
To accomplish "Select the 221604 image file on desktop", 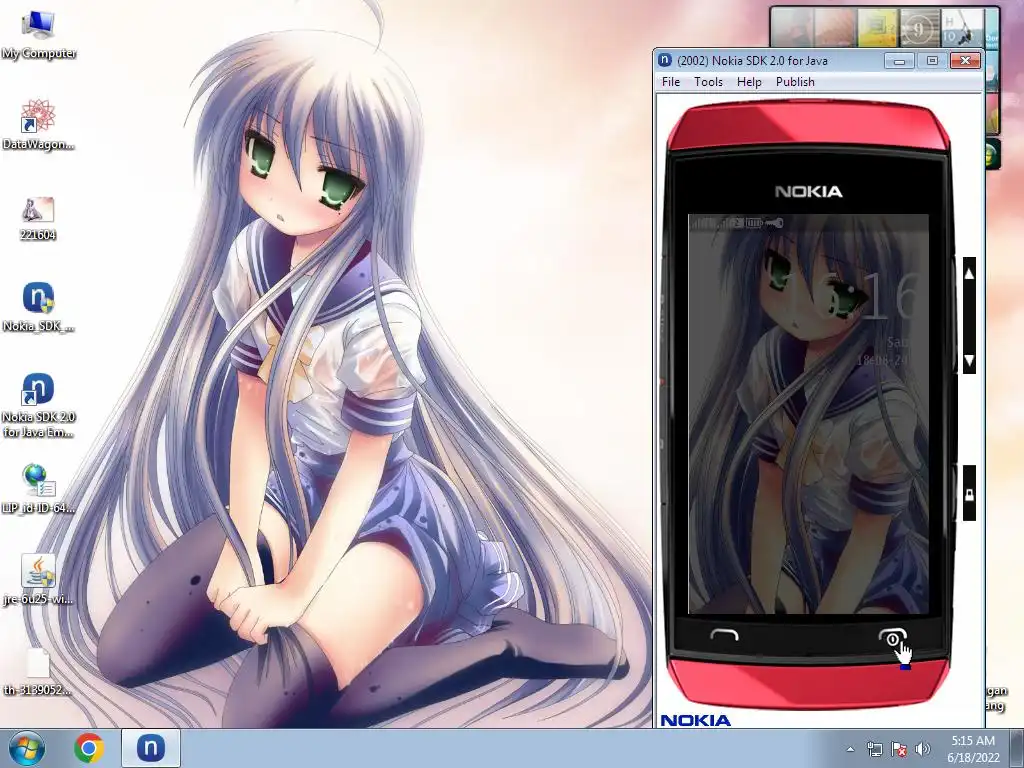I will (x=38, y=219).
